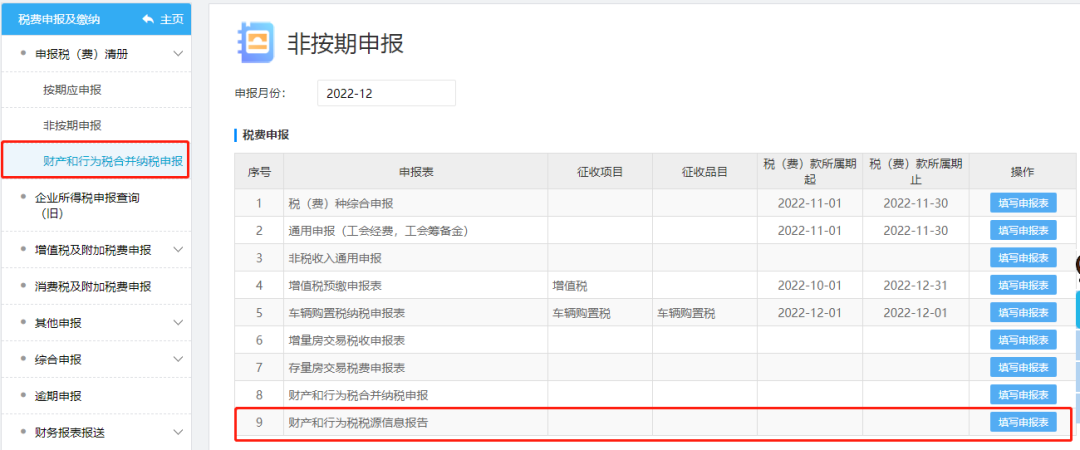The height and width of the screenshot is (450, 1080).
Task: Collapse the 申报税（费）清册 menu chevron
Action: [178, 53]
